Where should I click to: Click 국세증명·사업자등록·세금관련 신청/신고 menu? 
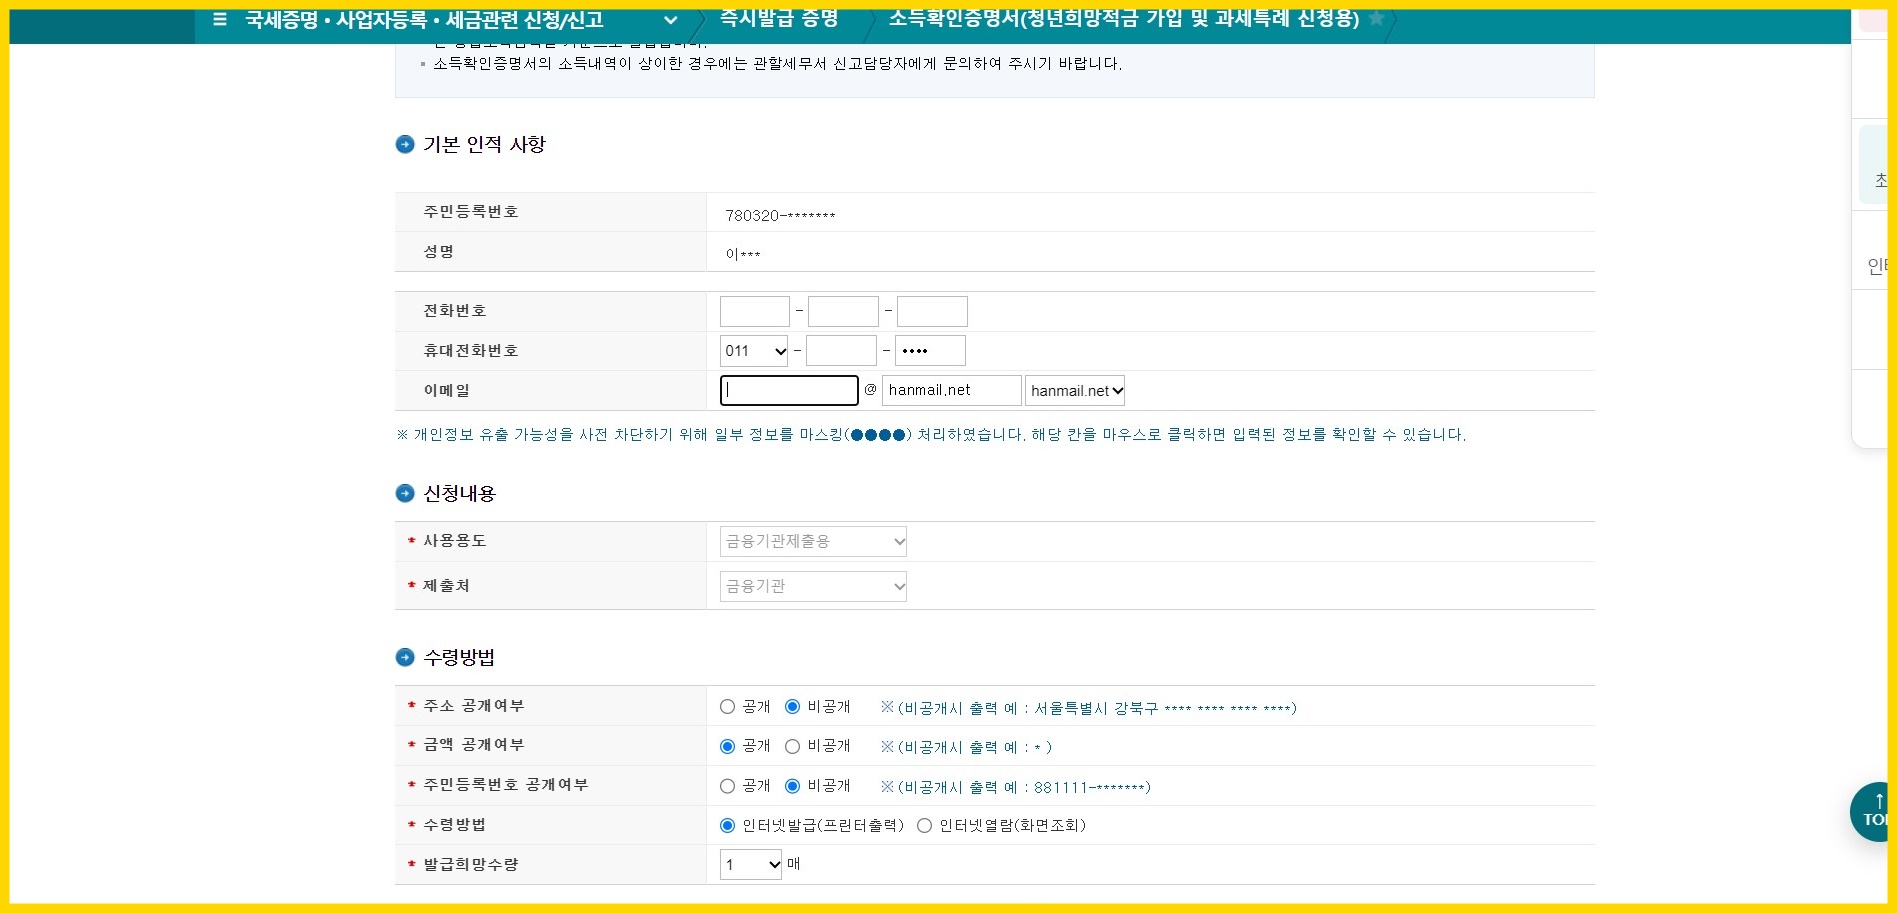(424, 19)
